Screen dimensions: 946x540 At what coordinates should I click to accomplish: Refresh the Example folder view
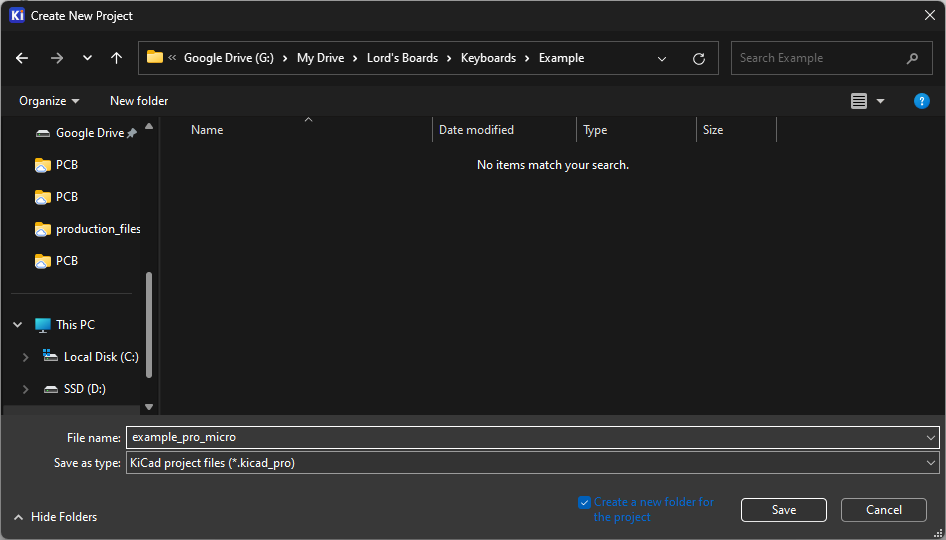699,58
